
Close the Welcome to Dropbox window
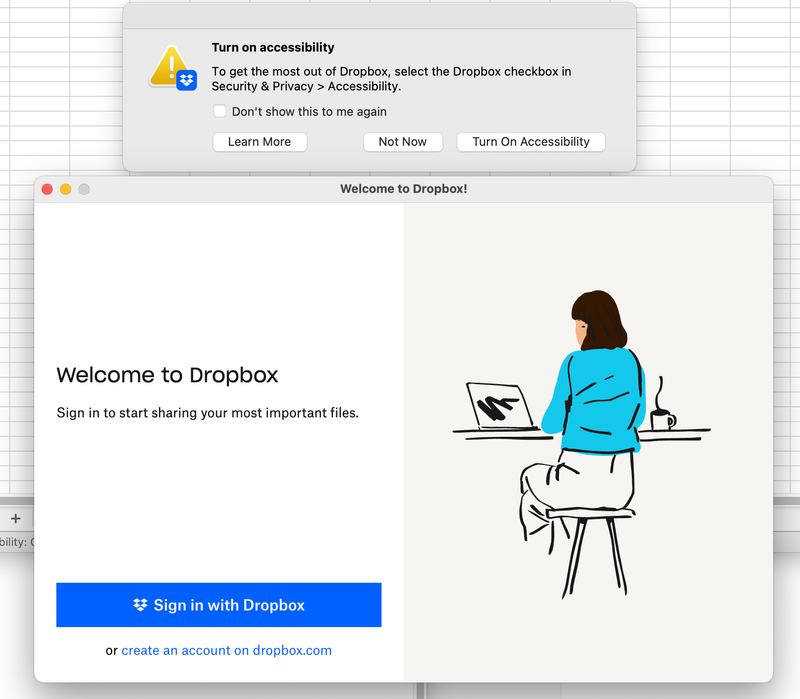pos(47,189)
